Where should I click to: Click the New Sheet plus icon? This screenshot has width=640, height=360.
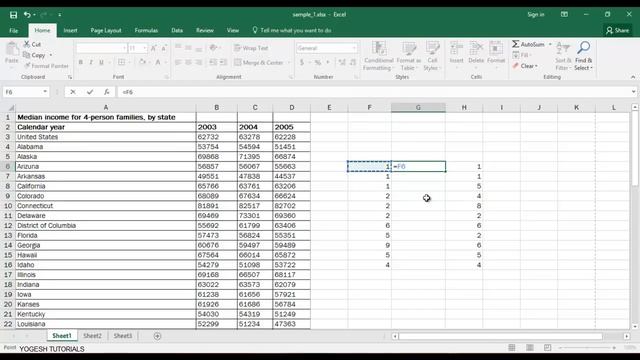157,336
